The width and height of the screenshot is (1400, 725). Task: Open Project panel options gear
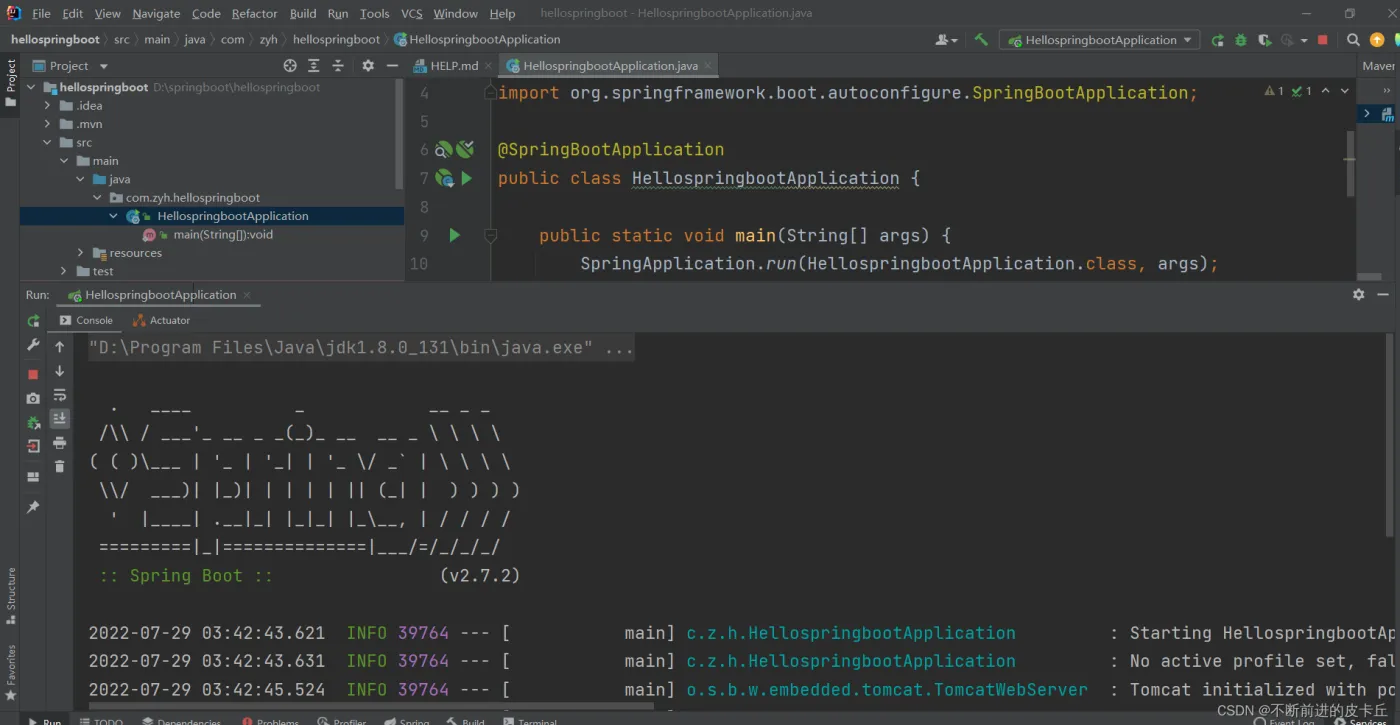pyautogui.click(x=368, y=66)
